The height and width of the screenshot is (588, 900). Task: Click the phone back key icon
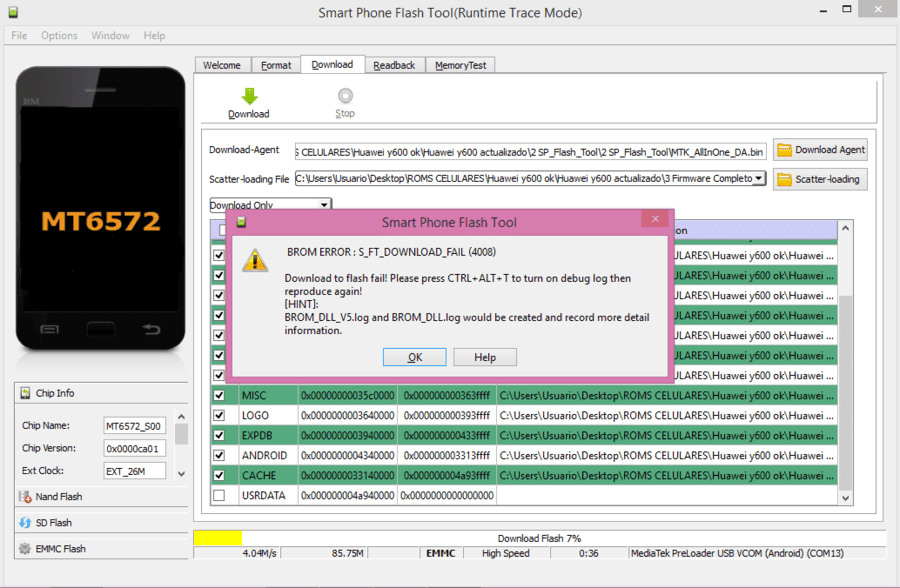[x=152, y=329]
